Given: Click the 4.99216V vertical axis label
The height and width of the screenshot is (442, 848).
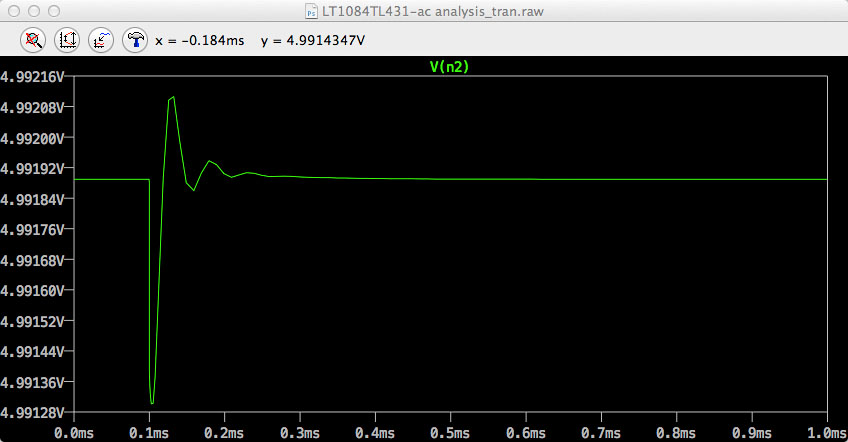Looking at the screenshot, I should pyautogui.click(x=32, y=77).
